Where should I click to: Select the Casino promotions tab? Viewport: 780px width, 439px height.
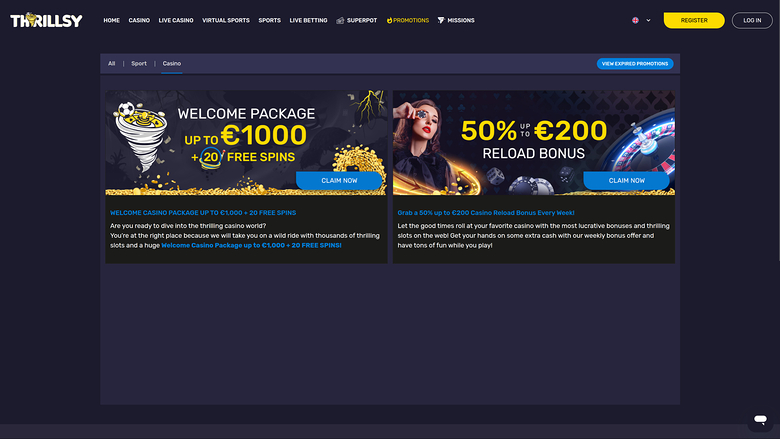tap(172, 64)
